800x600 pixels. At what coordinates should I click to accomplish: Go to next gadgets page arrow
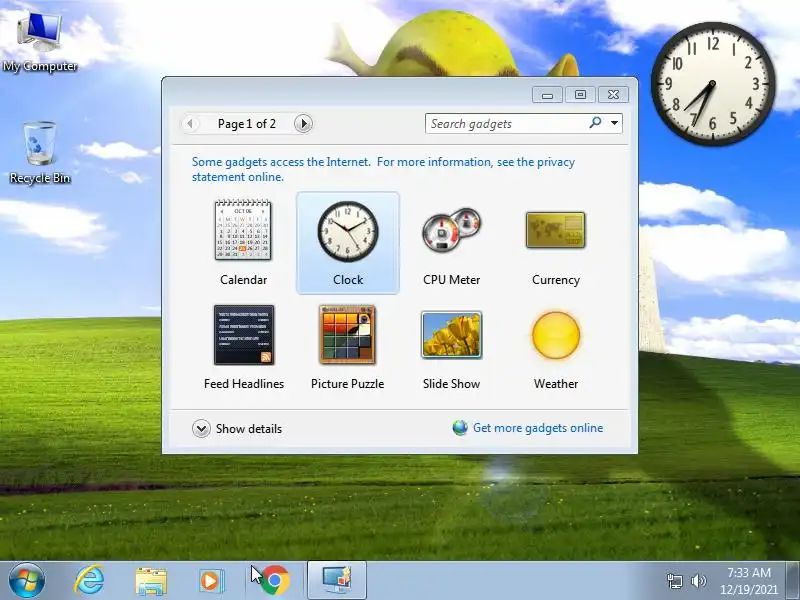[x=303, y=123]
